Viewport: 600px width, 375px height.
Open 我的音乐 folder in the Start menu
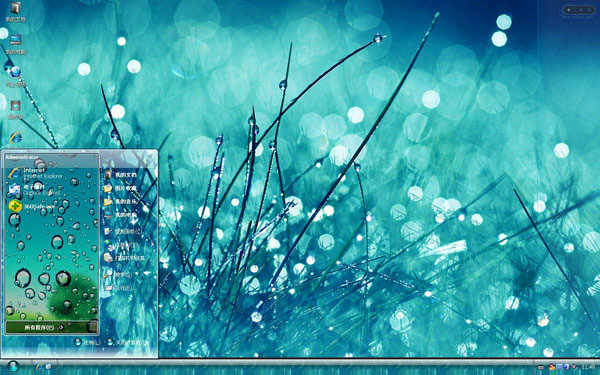(x=121, y=201)
